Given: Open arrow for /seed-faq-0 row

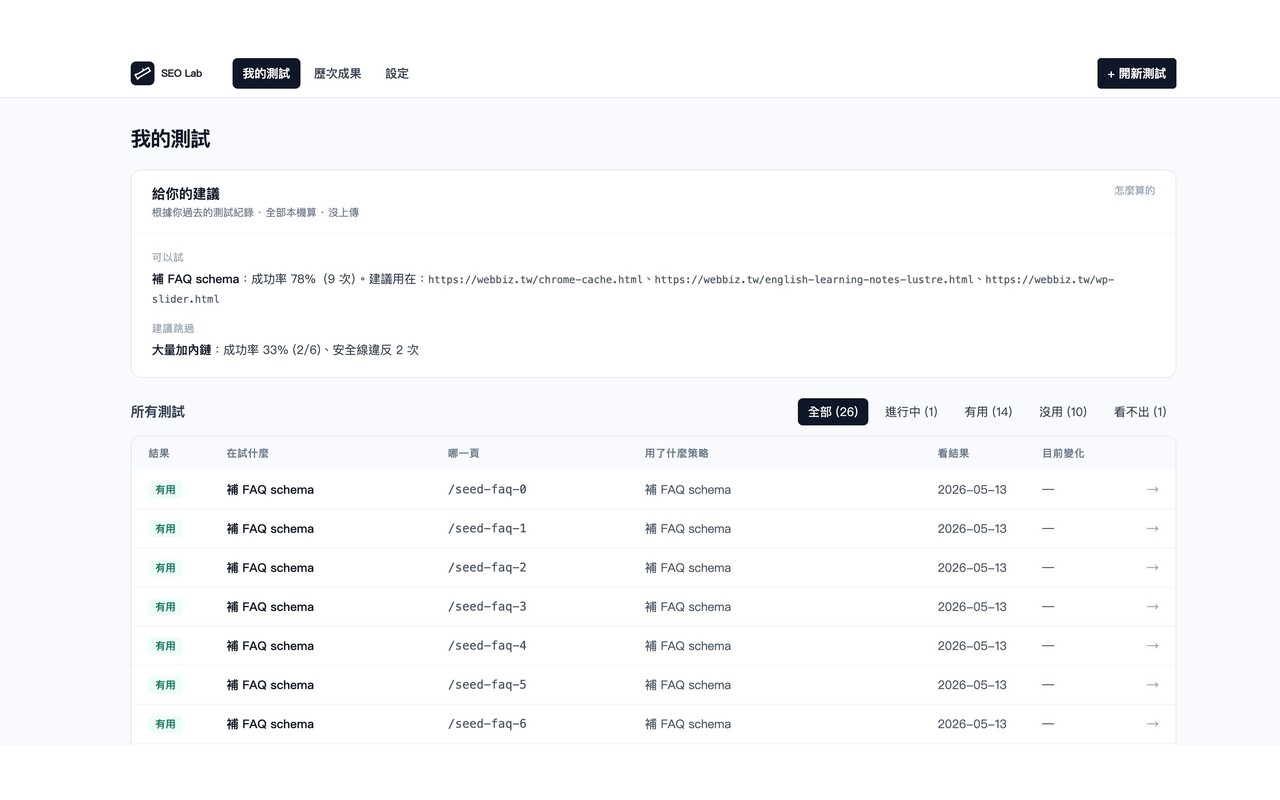Looking at the screenshot, I should click(1152, 489).
